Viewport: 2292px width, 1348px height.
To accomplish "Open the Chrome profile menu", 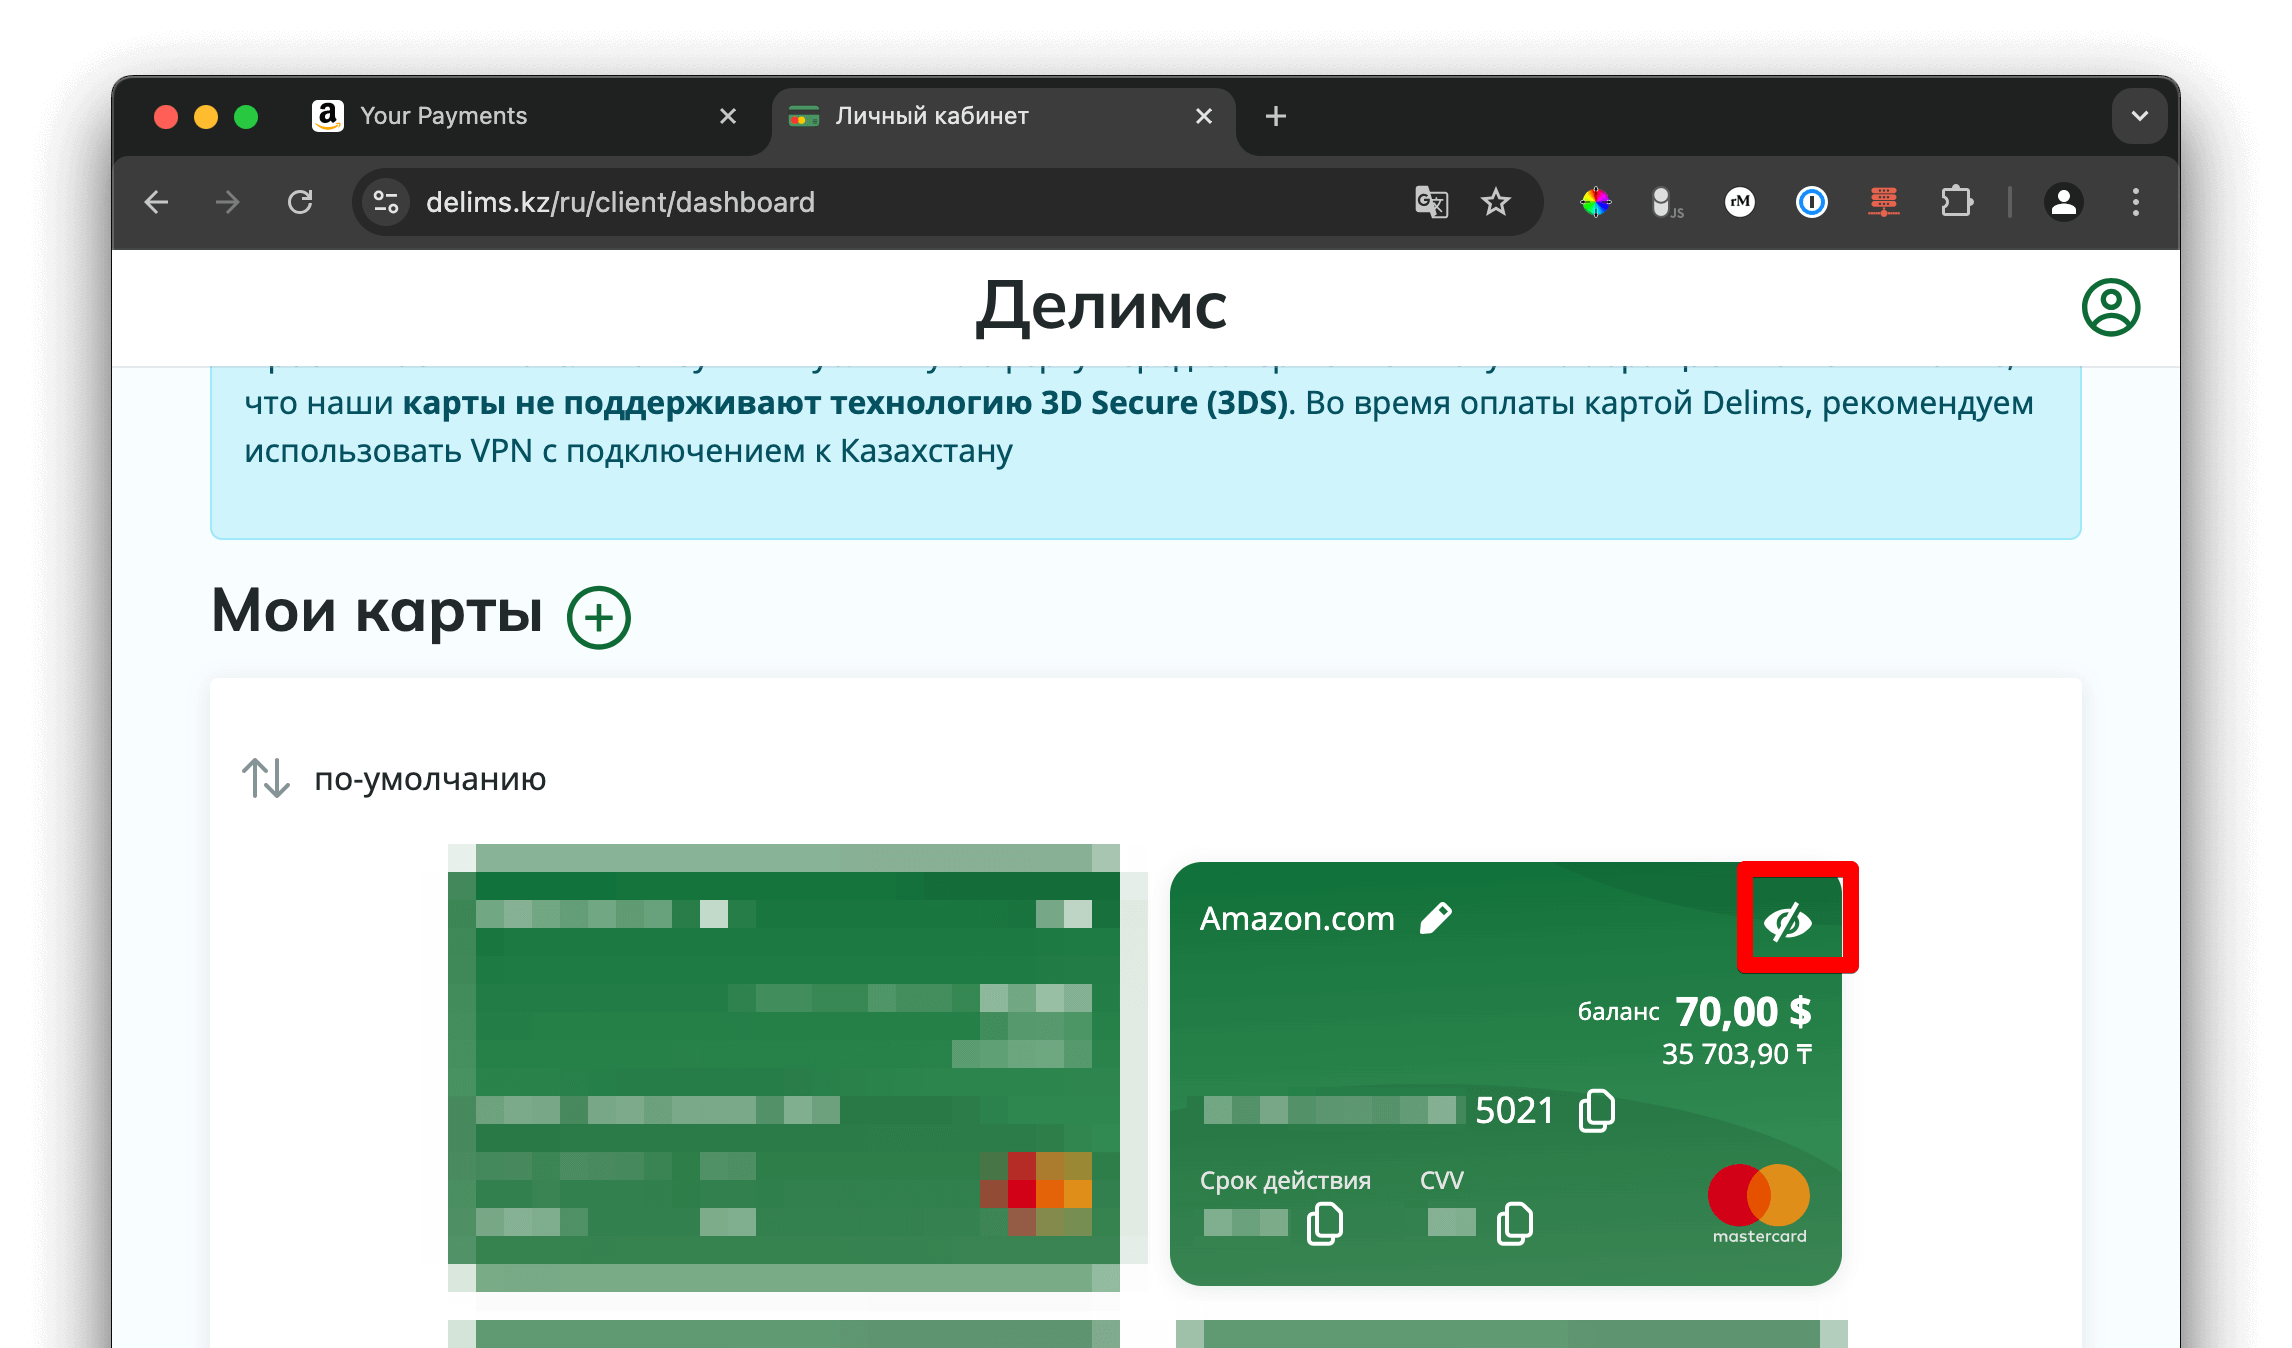I will [2064, 202].
